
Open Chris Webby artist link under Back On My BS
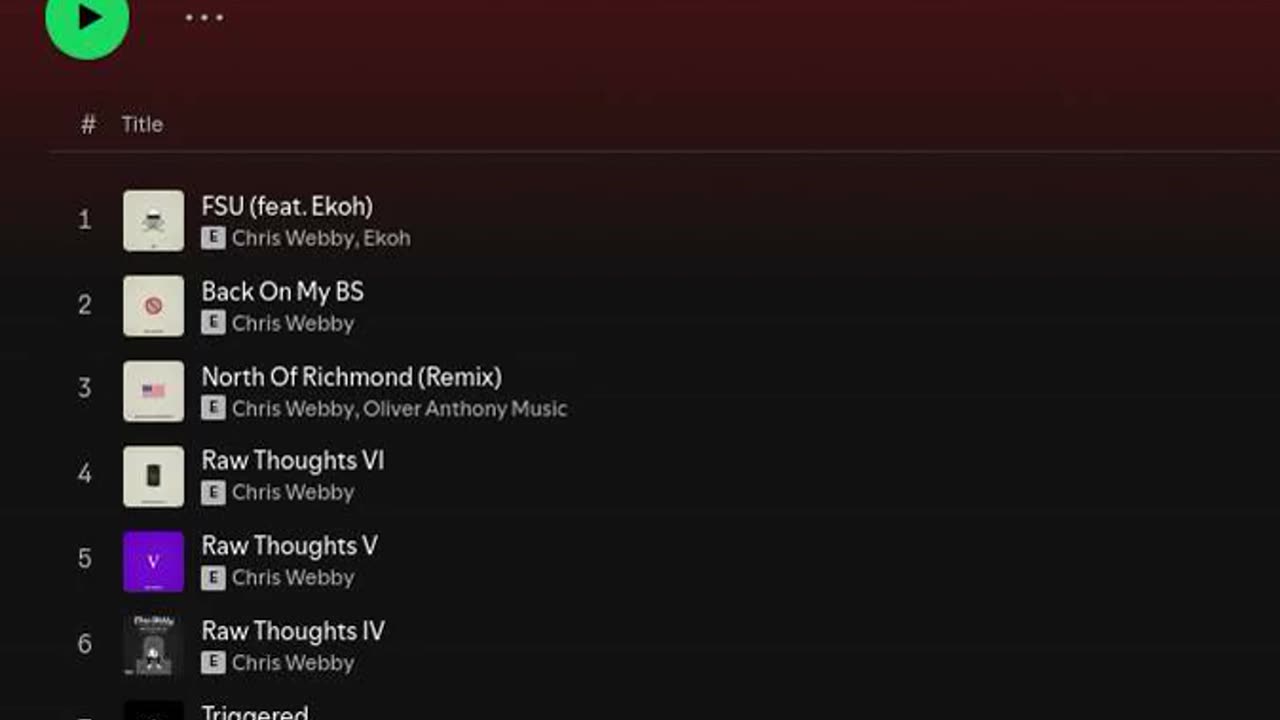(x=293, y=323)
